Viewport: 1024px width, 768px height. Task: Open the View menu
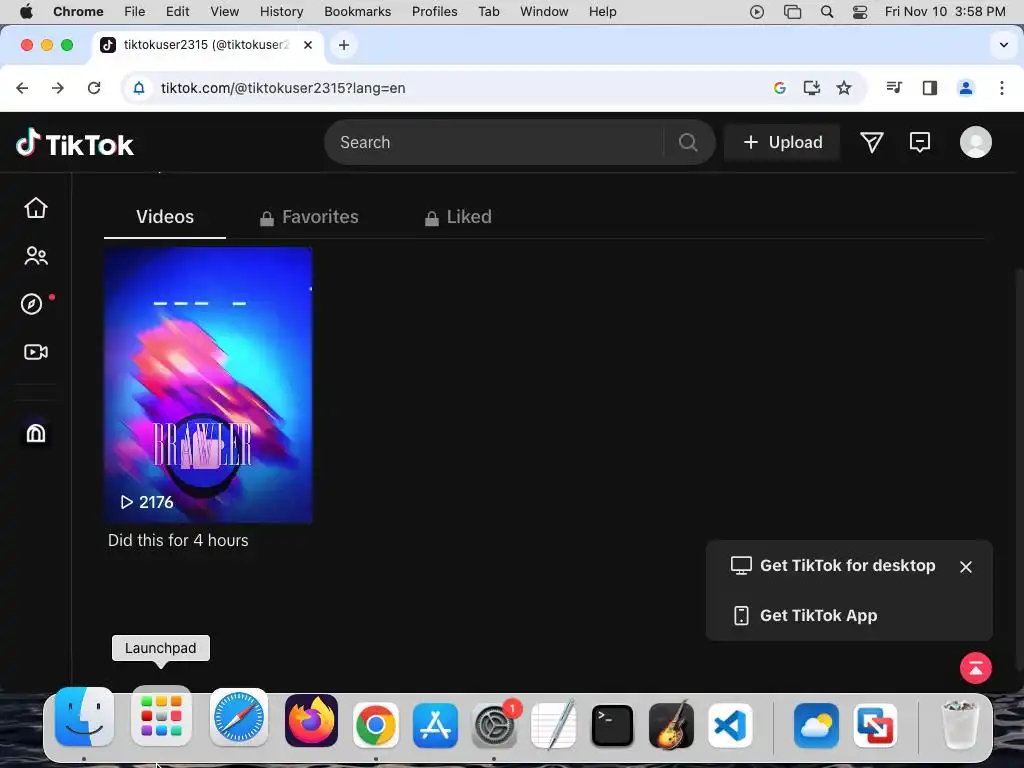pos(225,12)
